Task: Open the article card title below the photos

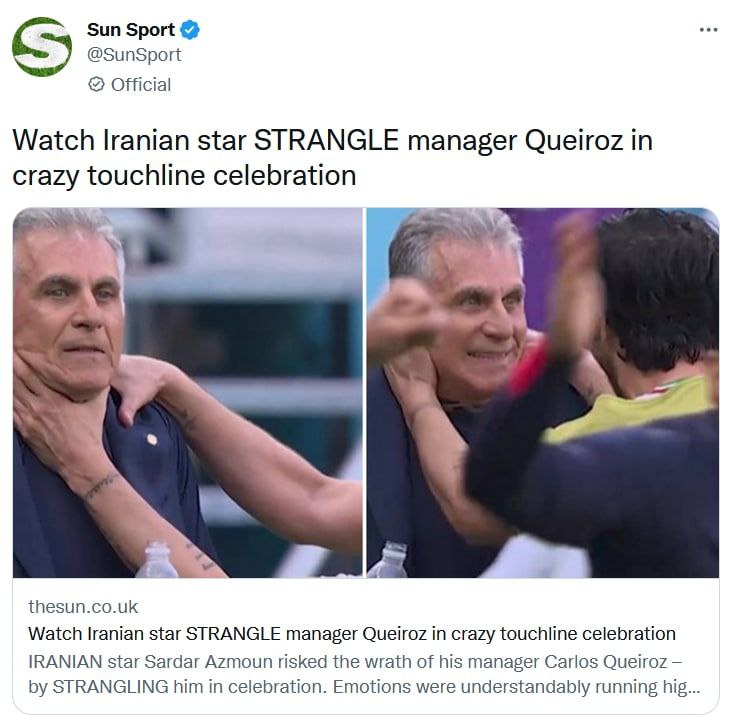Action: pos(352,634)
